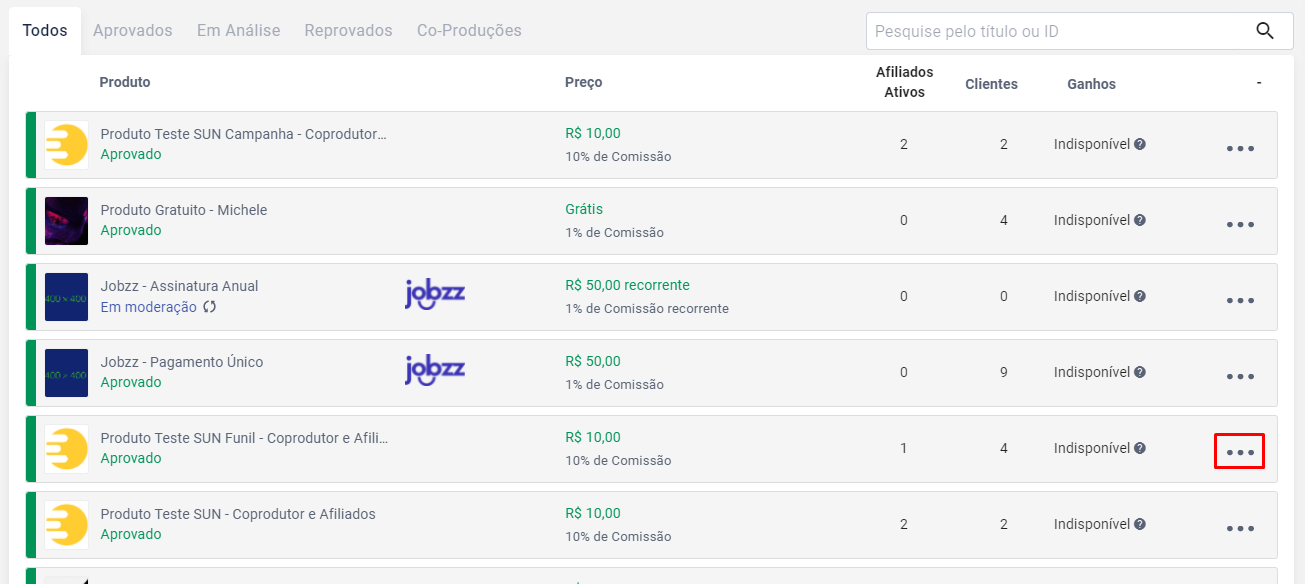Expand actions for Produto Teste SUN Funil
1305x584 pixels.
[1240, 452]
